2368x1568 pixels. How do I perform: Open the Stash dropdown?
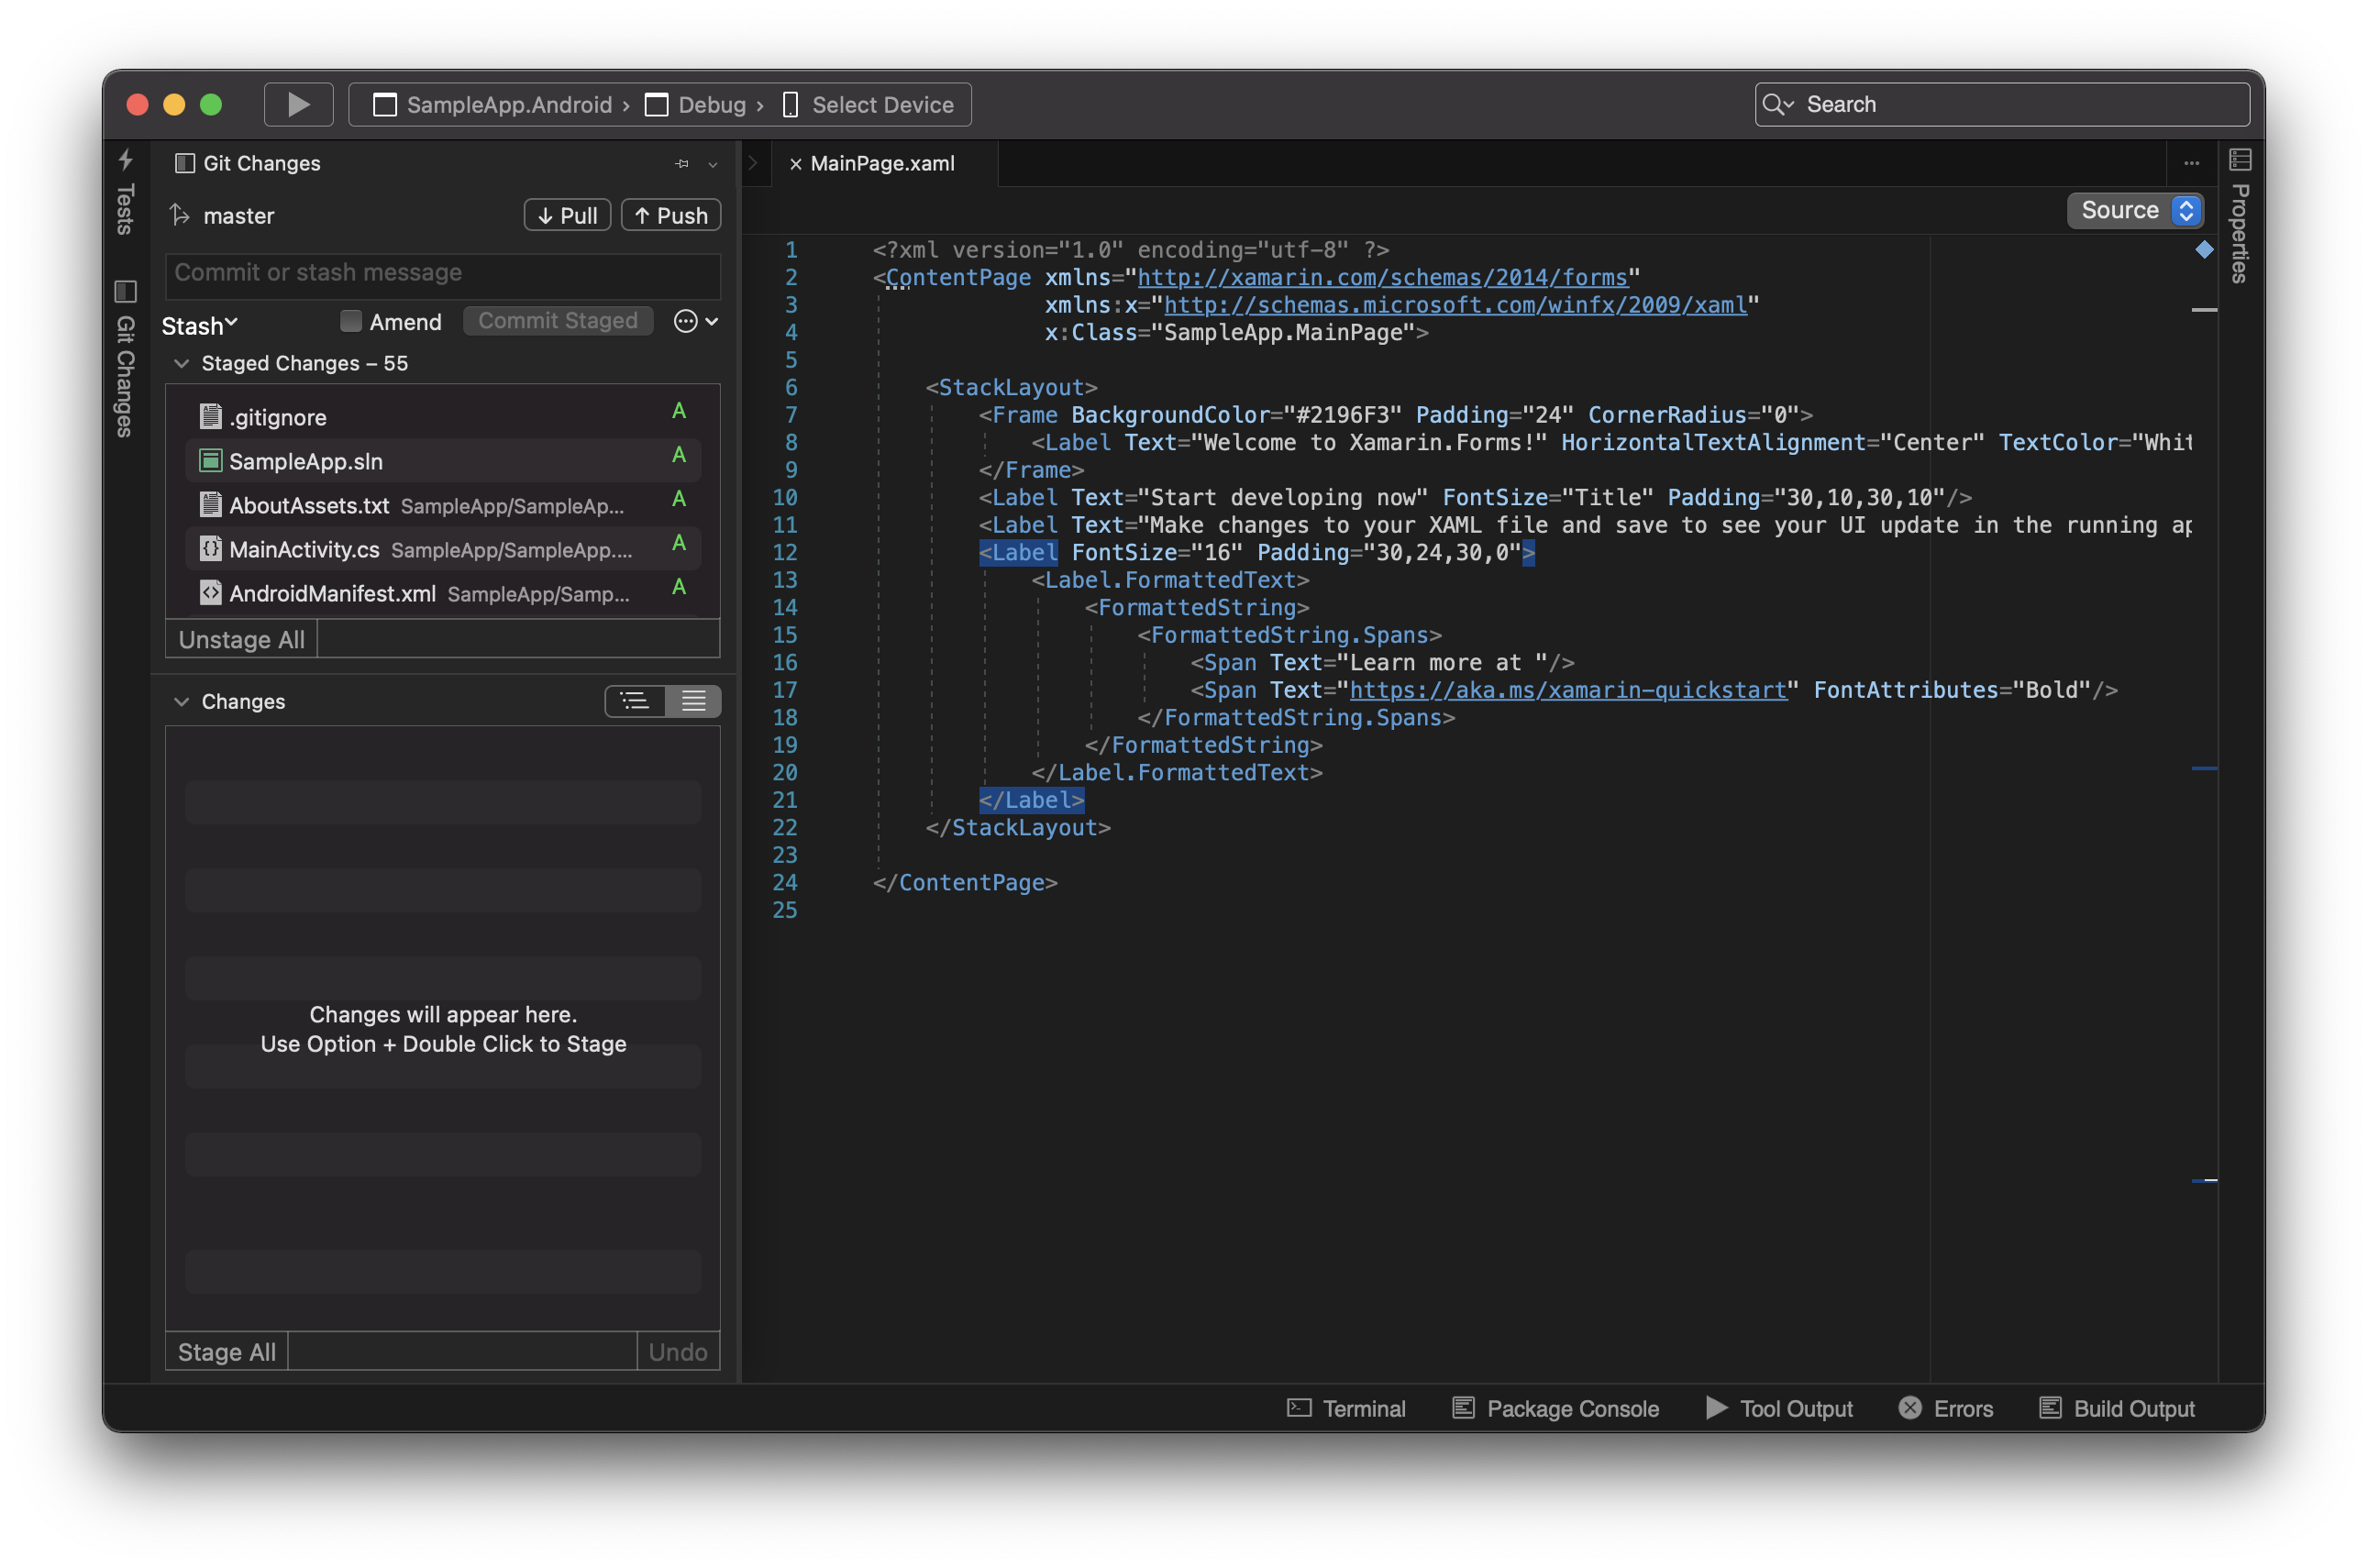click(x=199, y=325)
